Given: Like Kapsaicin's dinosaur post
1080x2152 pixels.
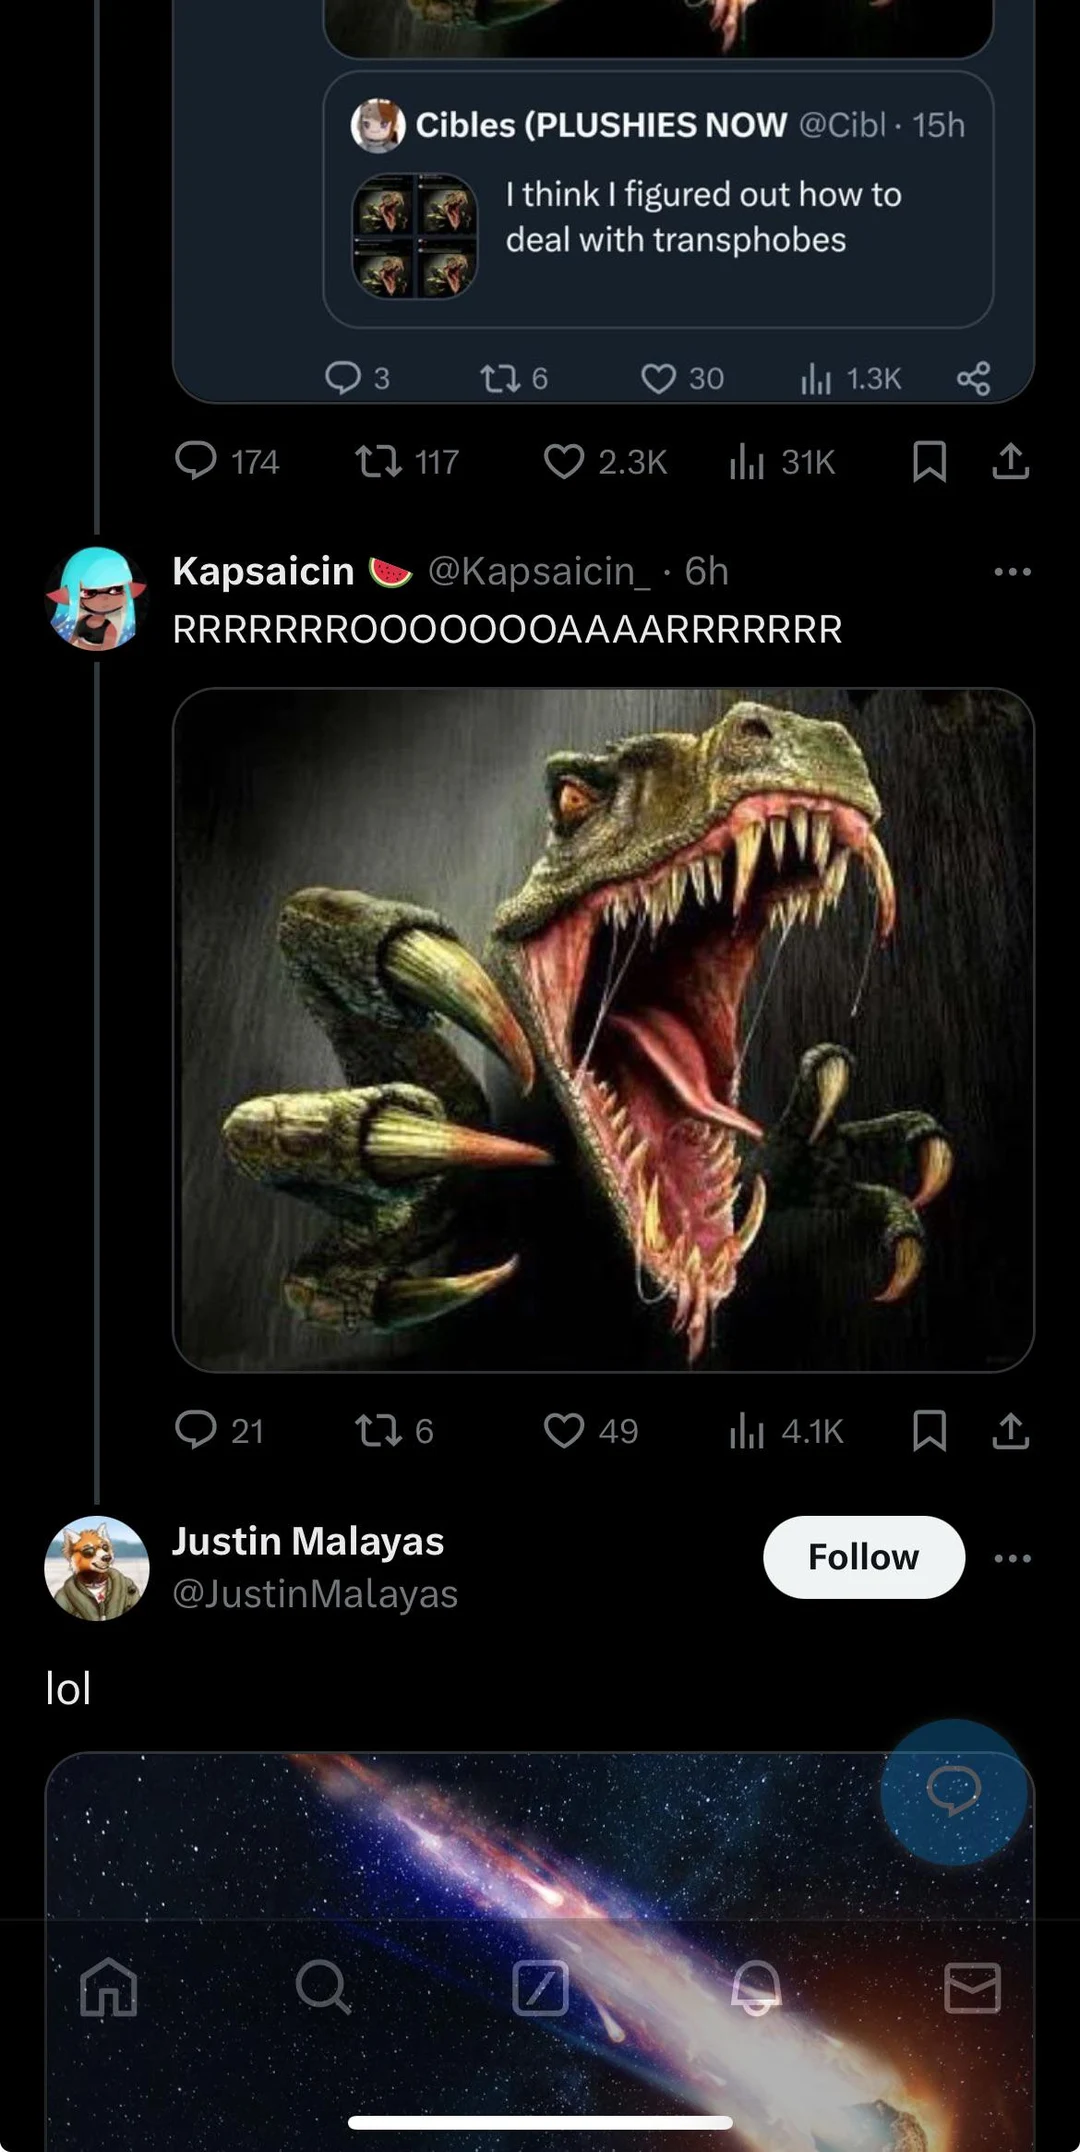Looking at the screenshot, I should (x=564, y=1431).
